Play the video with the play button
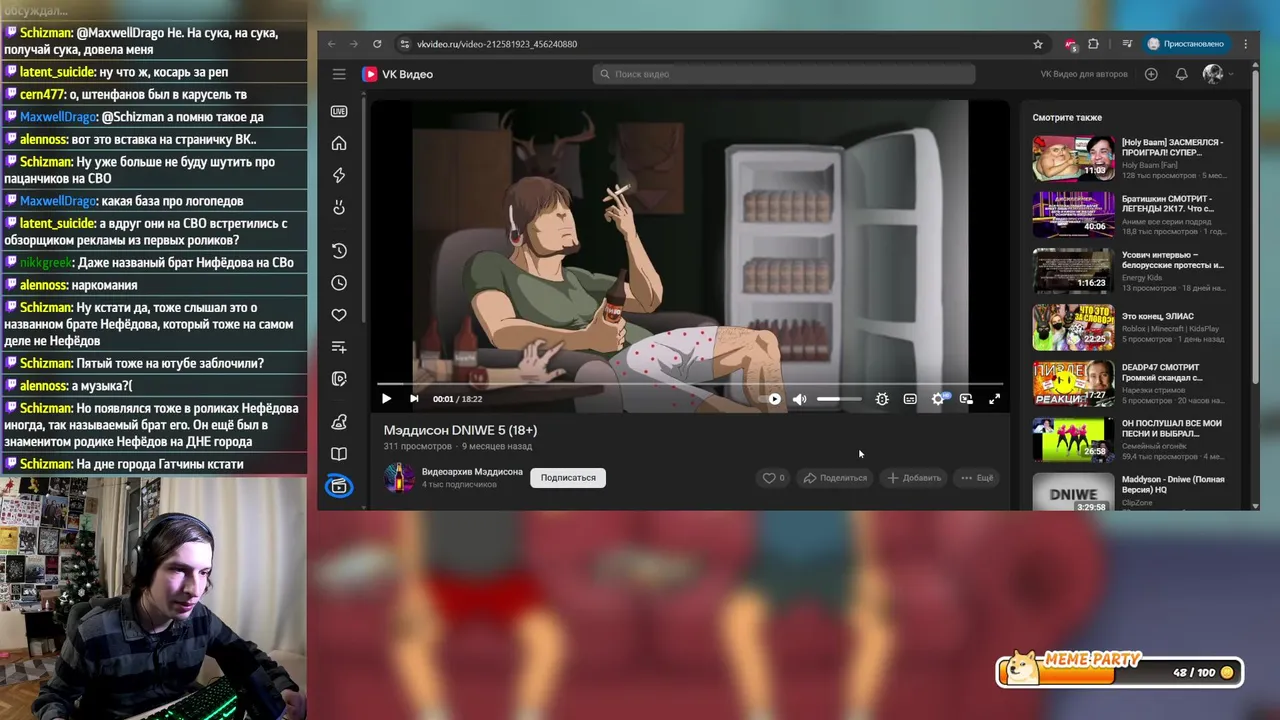The image size is (1280, 720). click(x=386, y=399)
